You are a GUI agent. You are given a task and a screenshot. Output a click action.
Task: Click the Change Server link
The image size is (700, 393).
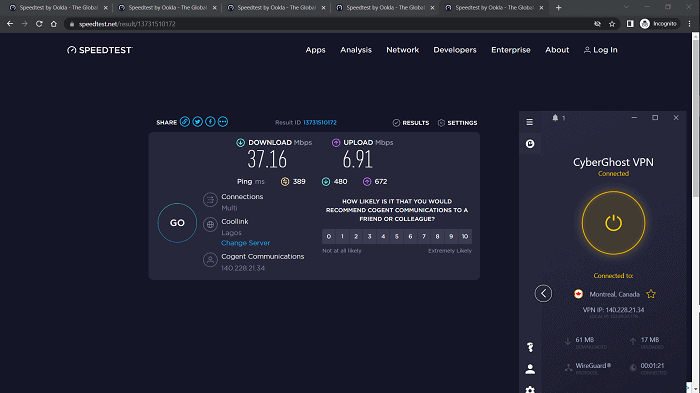click(x=246, y=243)
